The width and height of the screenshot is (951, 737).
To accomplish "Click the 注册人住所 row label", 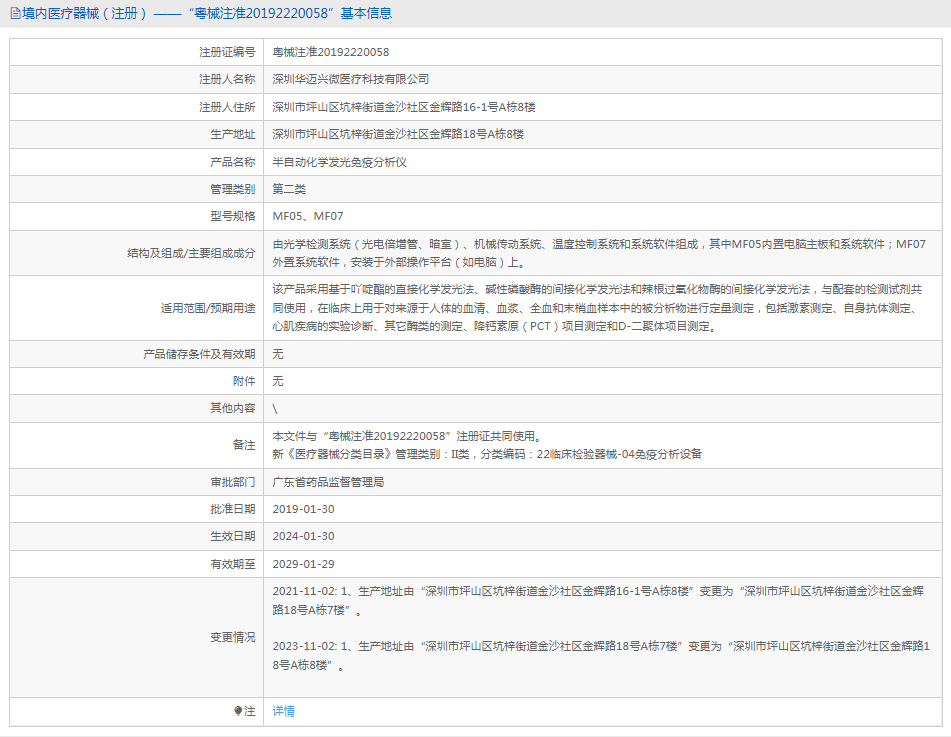I will [227, 107].
